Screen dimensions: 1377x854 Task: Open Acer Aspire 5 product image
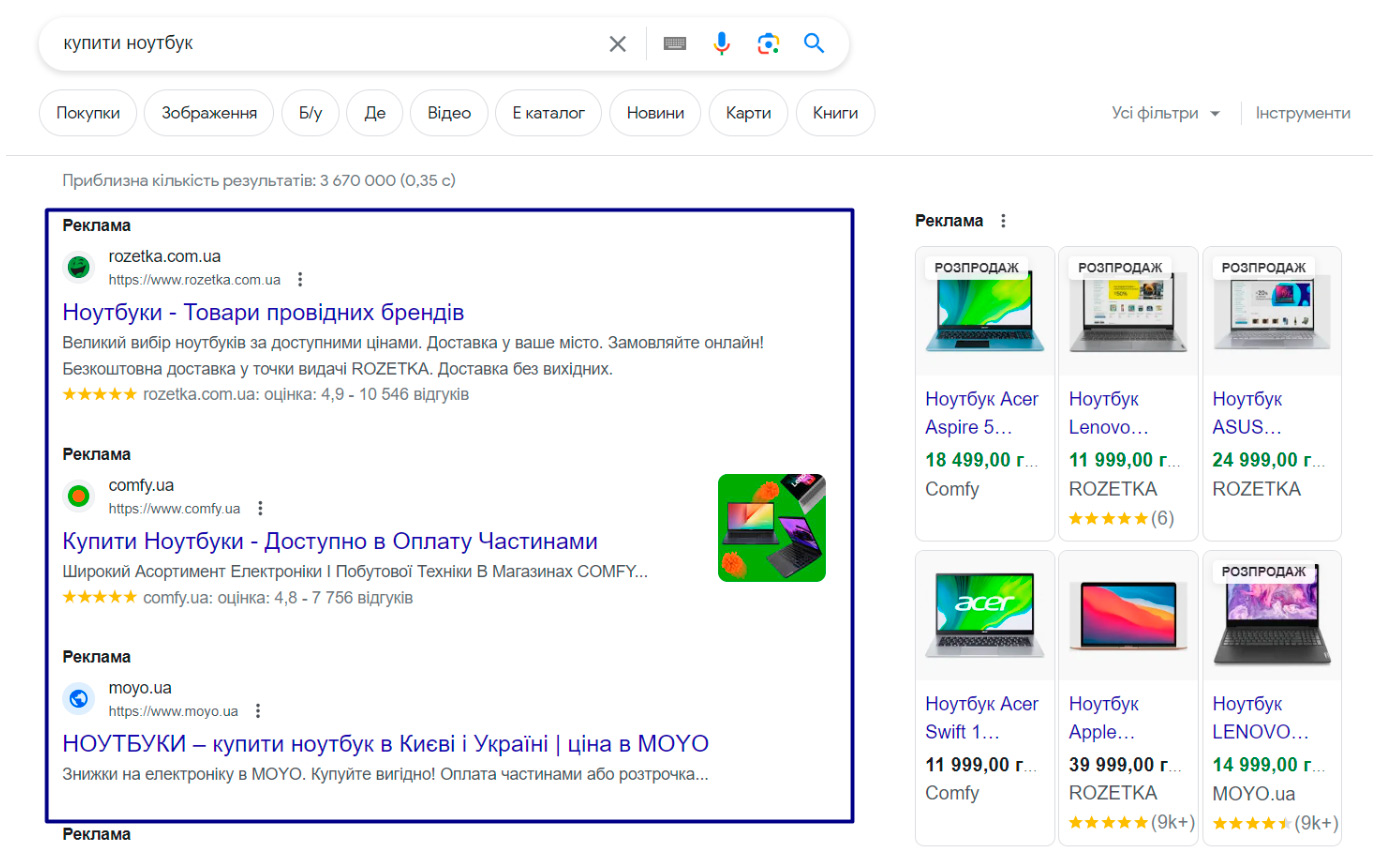(985, 311)
